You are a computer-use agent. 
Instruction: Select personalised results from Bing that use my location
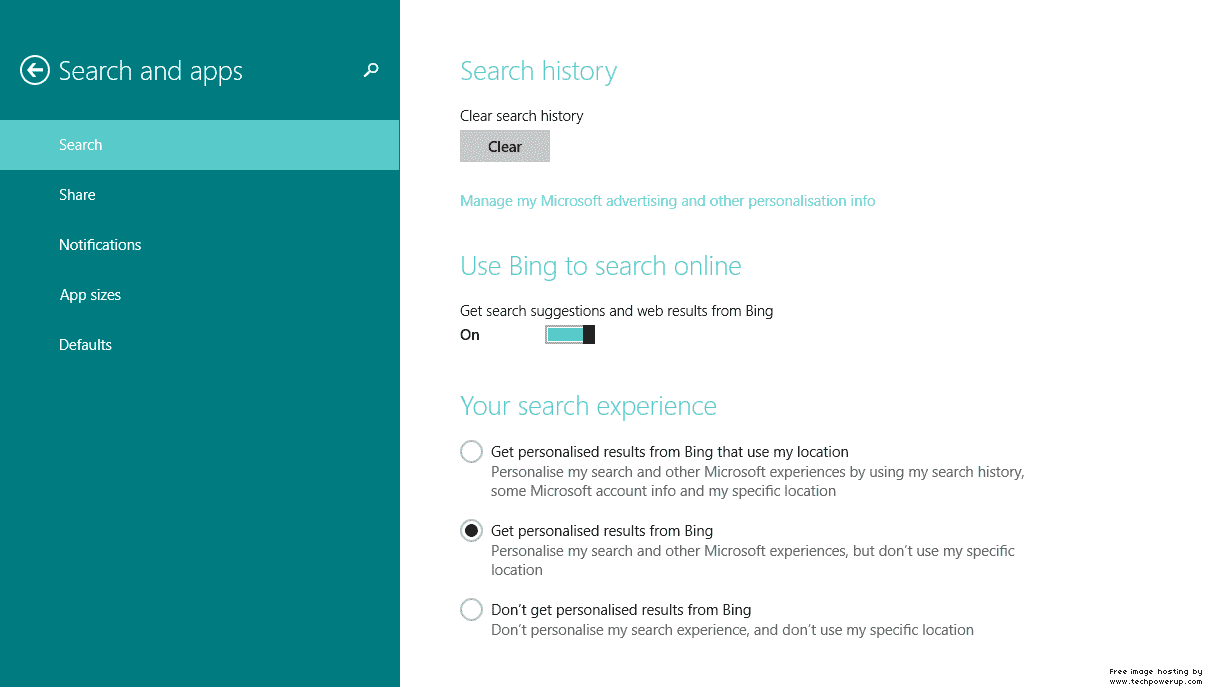tap(471, 452)
